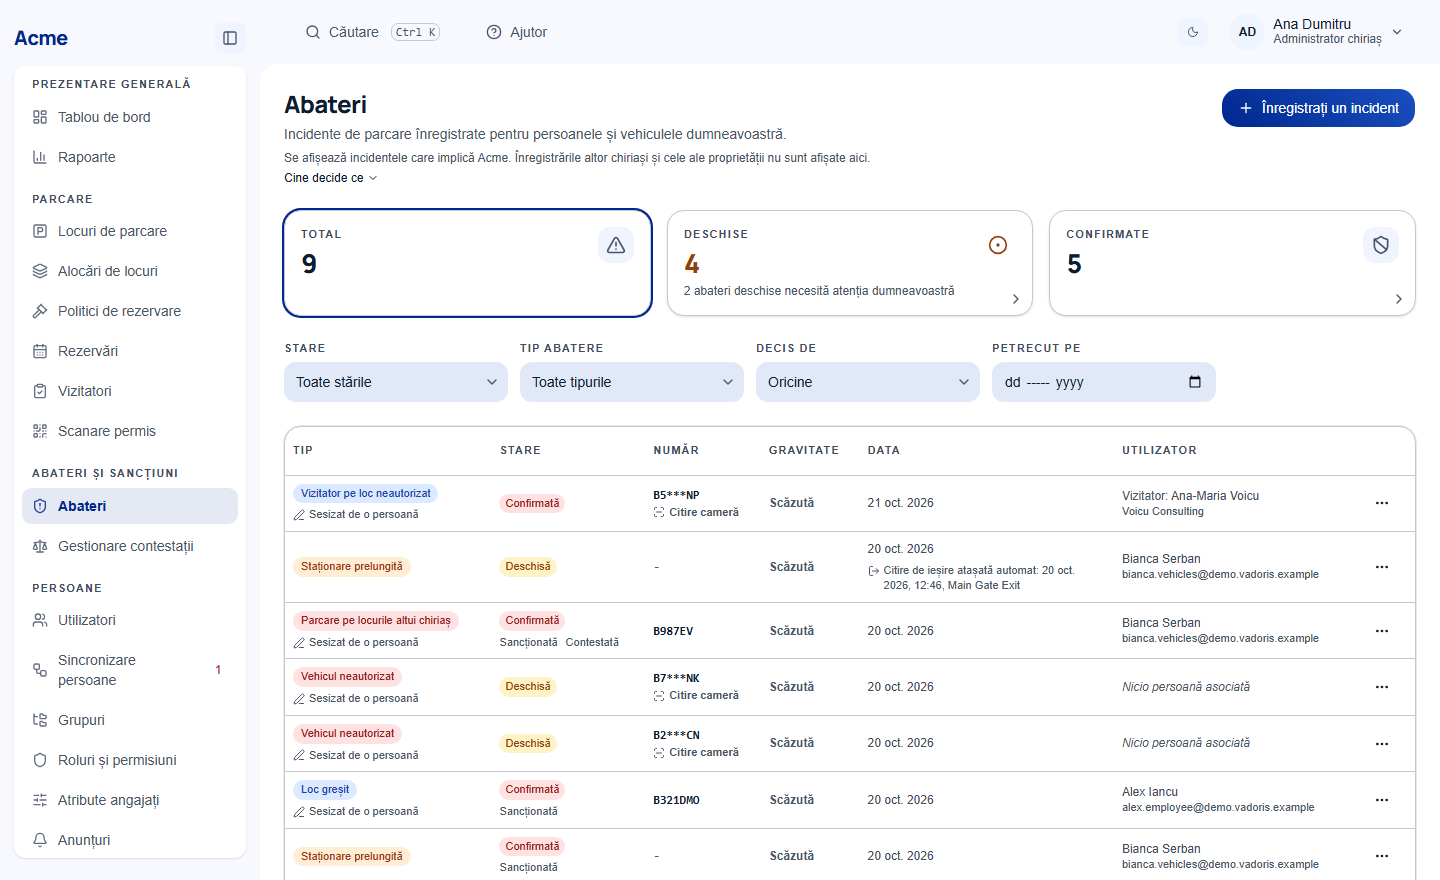Open row actions for plate B2***CN
The height and width of the screenshot is (880, 1440).
pyautogui.click(x=1382, y=743)
